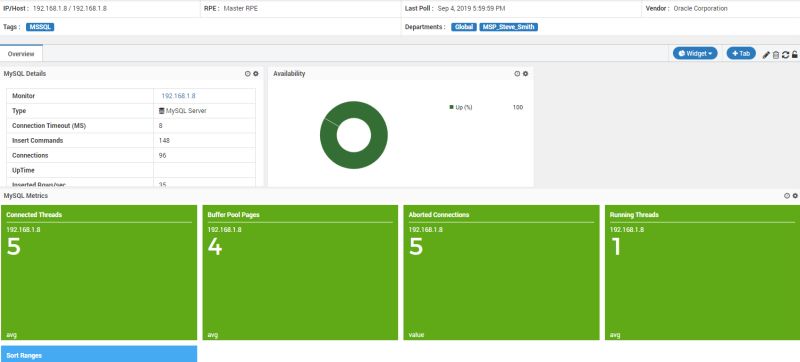Click the Last Poll timestamp text

pyautogui.click(x=471, y=9)
